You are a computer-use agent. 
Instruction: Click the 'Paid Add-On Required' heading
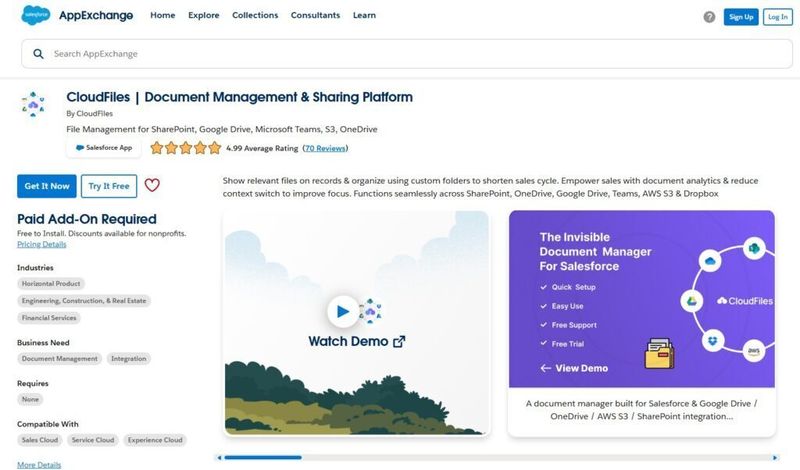(87, 219)
